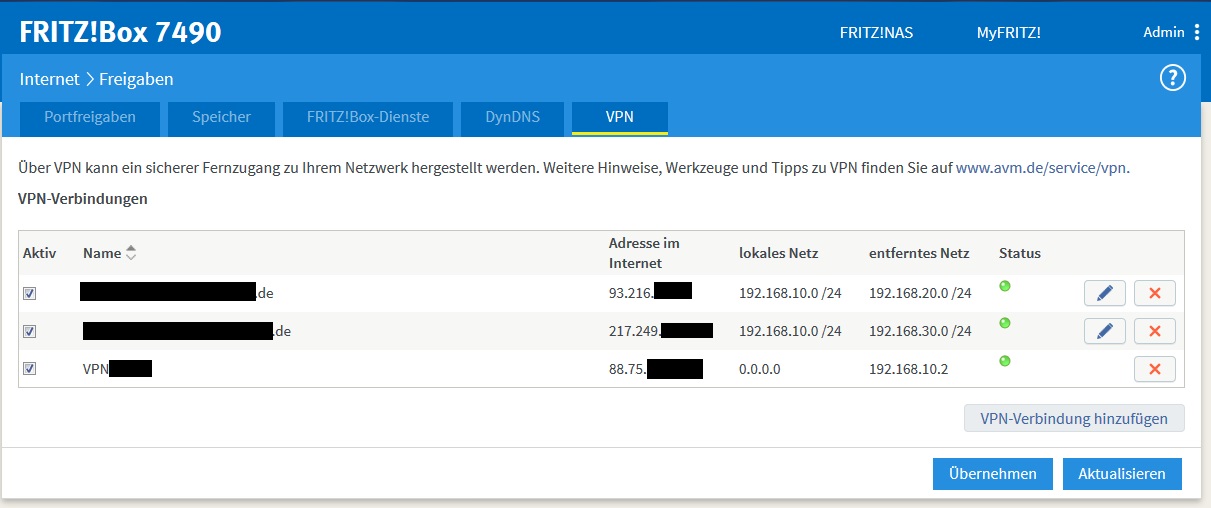1211x508 pixels.
Task: Open the www.avm.de/service/vpn link
Action: tap(1042, 168)
